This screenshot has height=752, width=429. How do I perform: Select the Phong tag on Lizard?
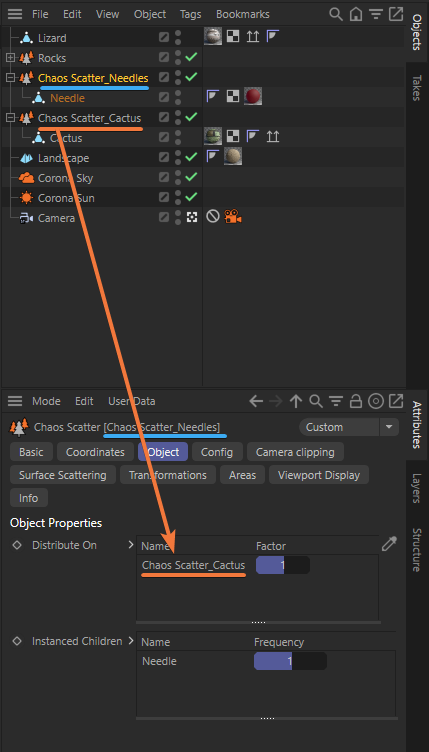(273, 35)
